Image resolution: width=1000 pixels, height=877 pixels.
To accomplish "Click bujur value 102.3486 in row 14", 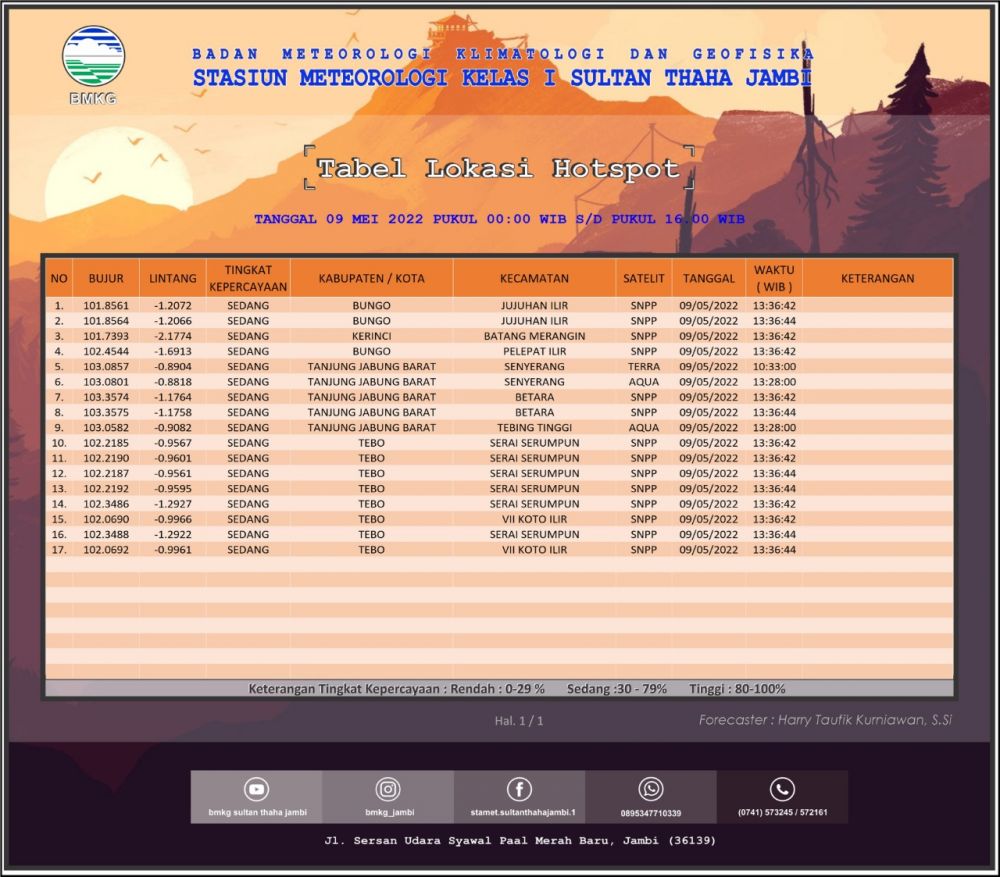I will coord(106,504).
